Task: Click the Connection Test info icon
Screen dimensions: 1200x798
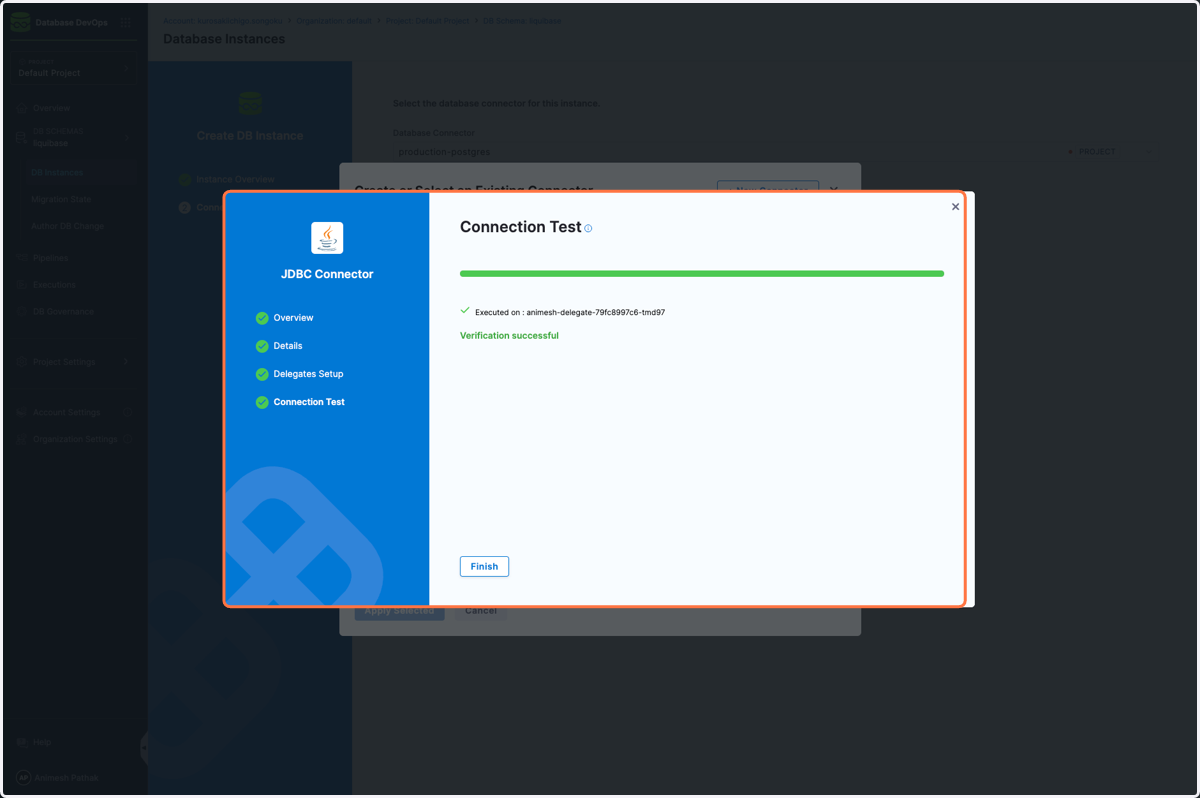Action: (588, 229)
